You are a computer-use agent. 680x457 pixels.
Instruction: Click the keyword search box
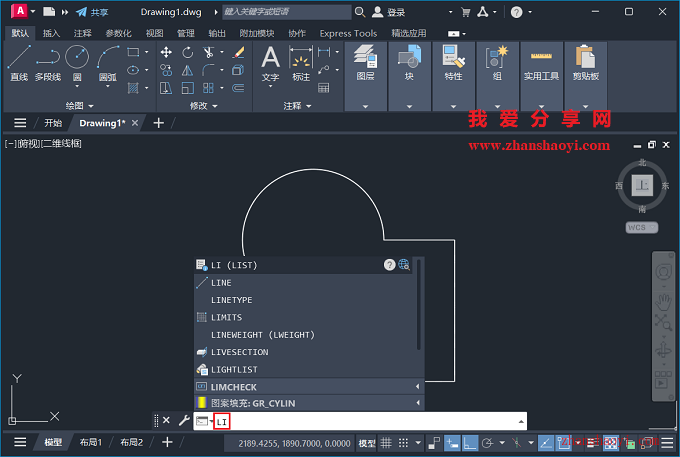point(287,12)
